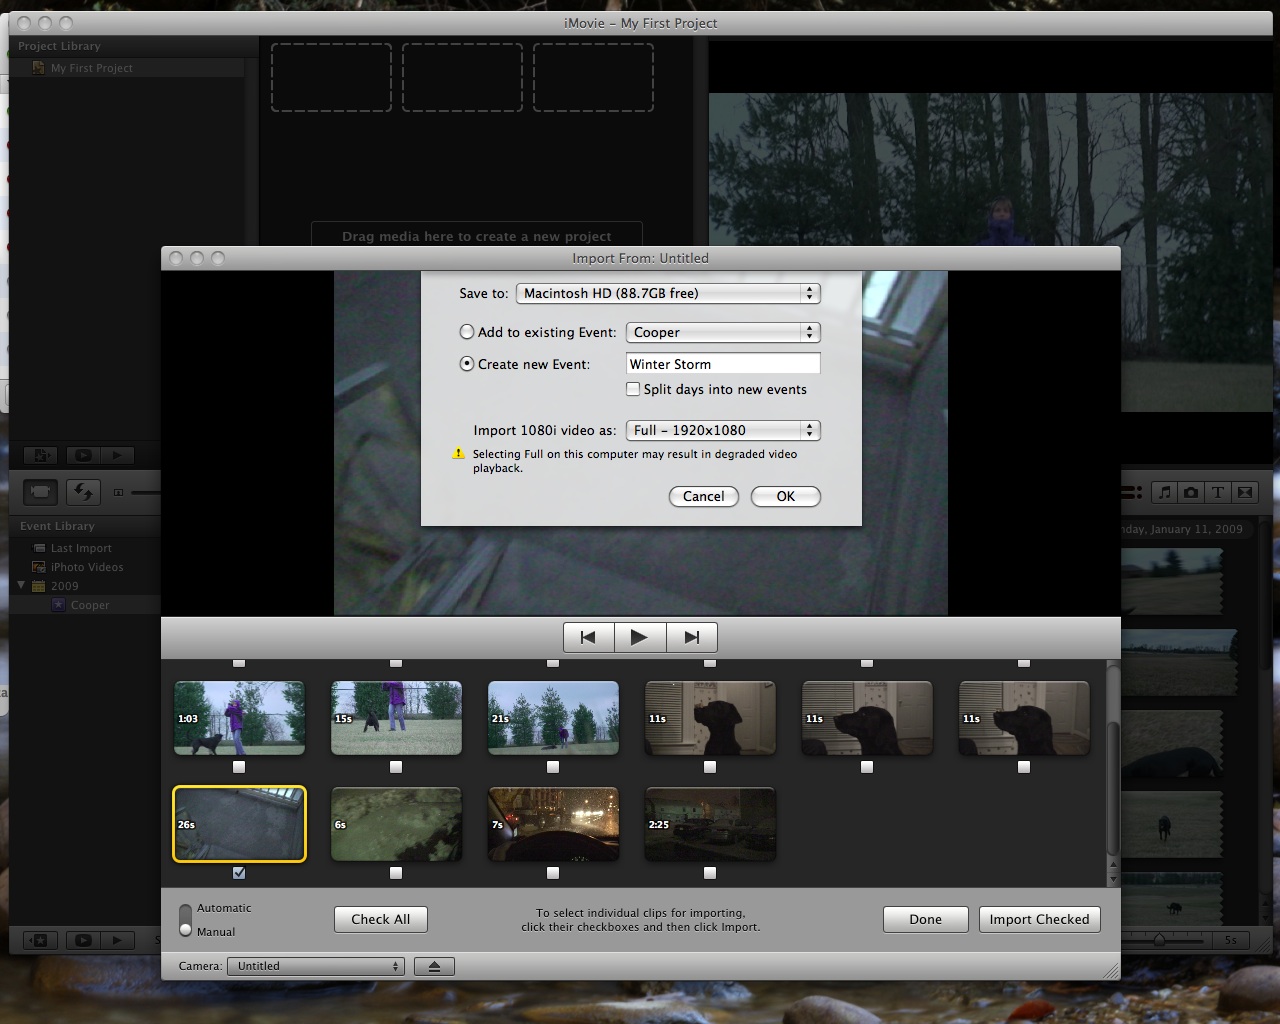Click the Last Import icon in Event Library
The width and height of the screenshot is (1280, 1024).
coord(39,548)
